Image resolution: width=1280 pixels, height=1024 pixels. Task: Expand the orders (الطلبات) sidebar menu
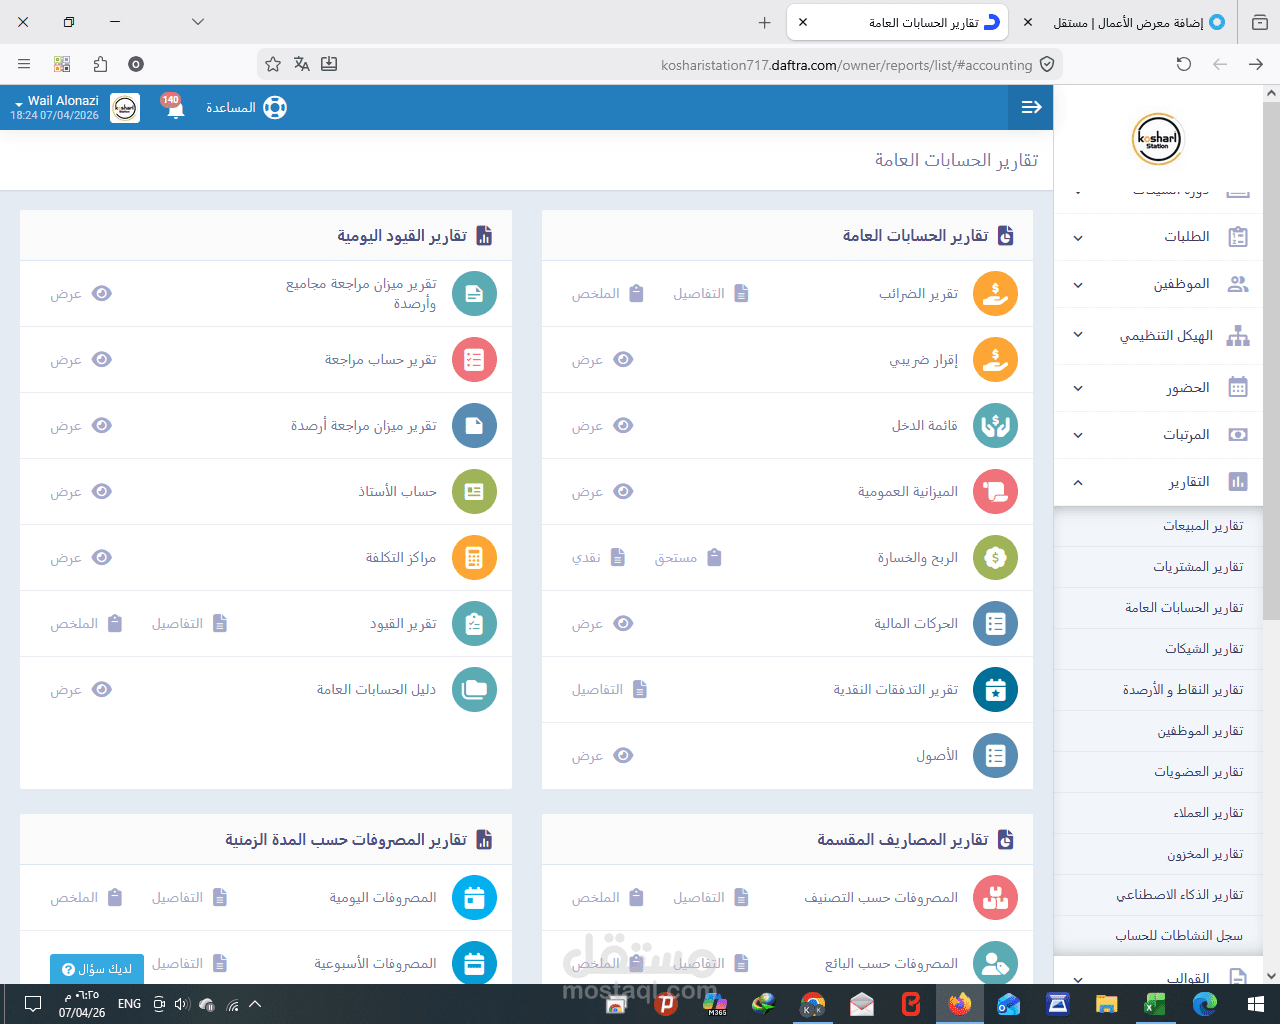[1158, 237]
